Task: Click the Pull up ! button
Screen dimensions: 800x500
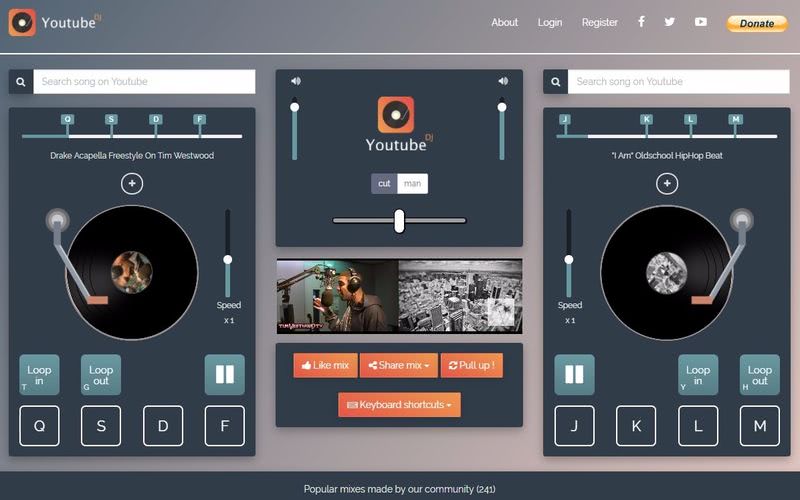Action: (x=472, y=365)
